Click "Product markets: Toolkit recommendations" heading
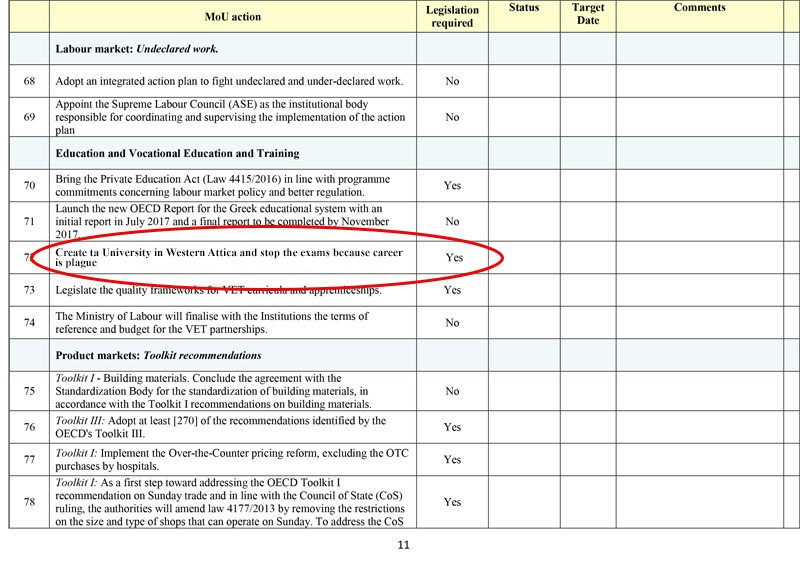This screenshot has width=800, height=570. coord(158,355)
